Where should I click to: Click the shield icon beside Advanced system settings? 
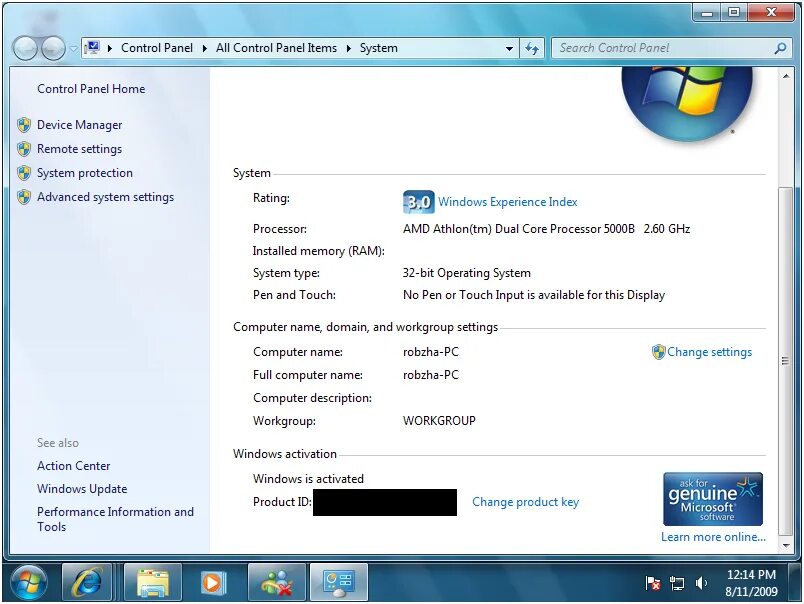click(x=24, y=197)
